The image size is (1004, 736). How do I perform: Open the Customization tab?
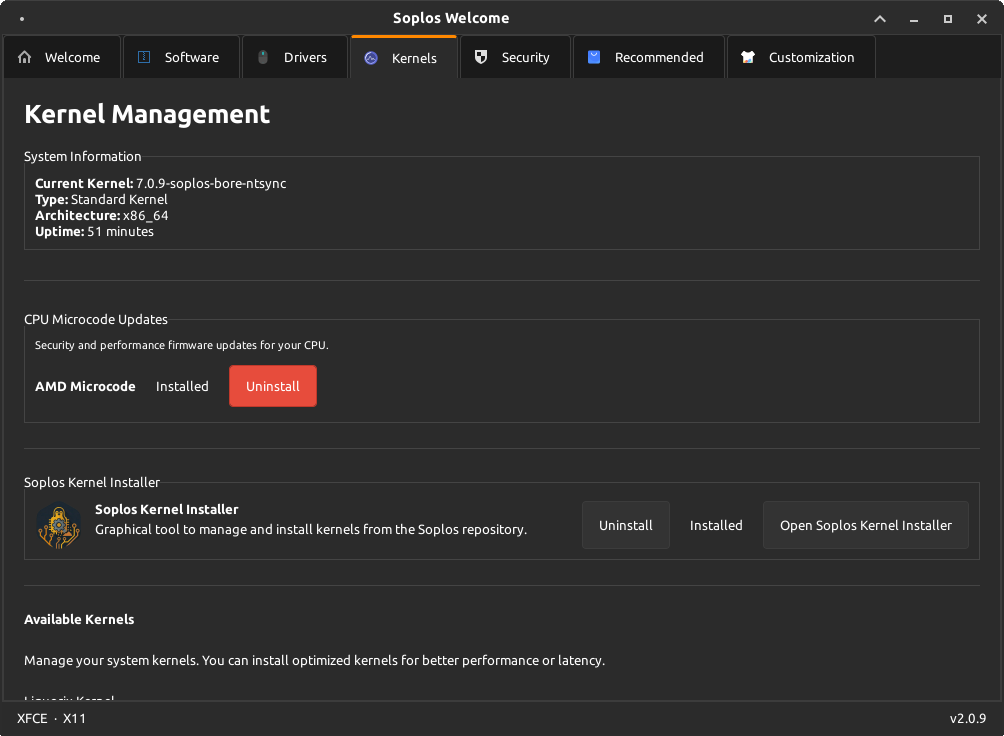tap(801, 57)
